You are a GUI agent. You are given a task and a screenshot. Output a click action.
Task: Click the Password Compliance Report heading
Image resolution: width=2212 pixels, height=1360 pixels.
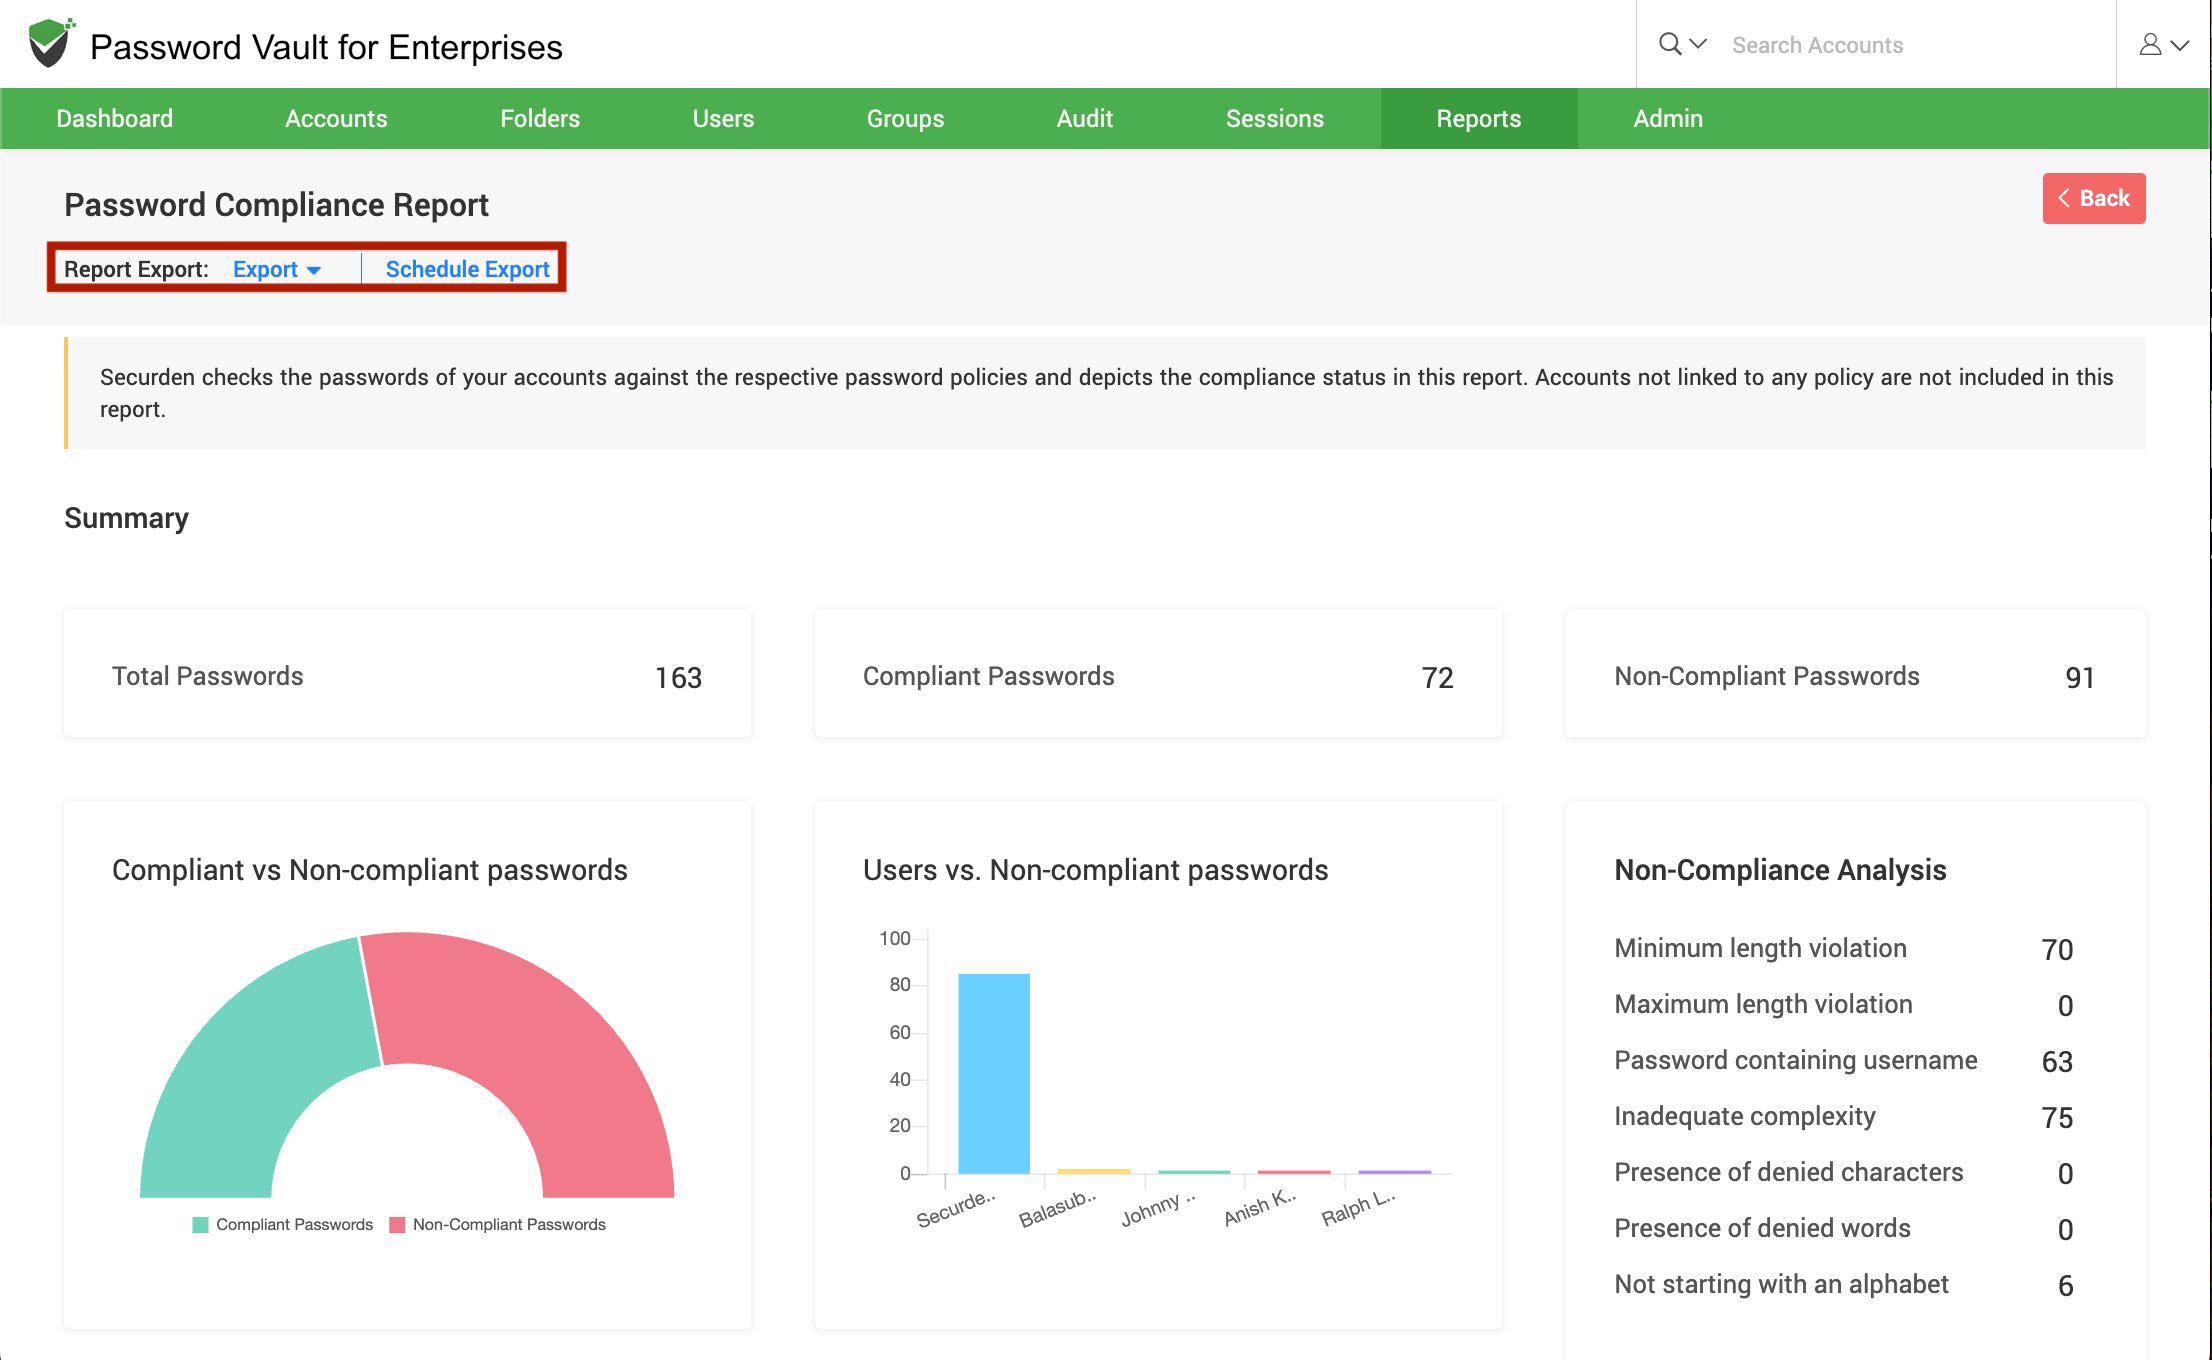click(x=276, y=205)
